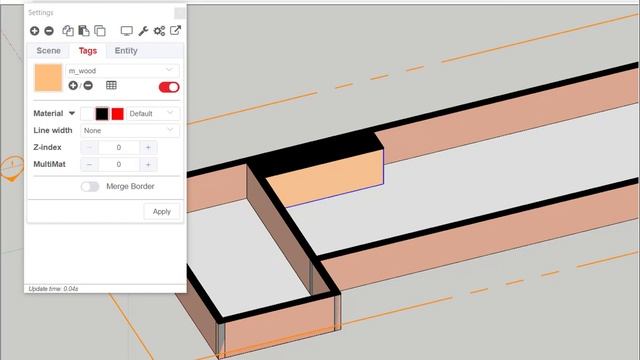Open the wrench tools icon
This screenshot has width=640, height=360.
coord(143,31)
